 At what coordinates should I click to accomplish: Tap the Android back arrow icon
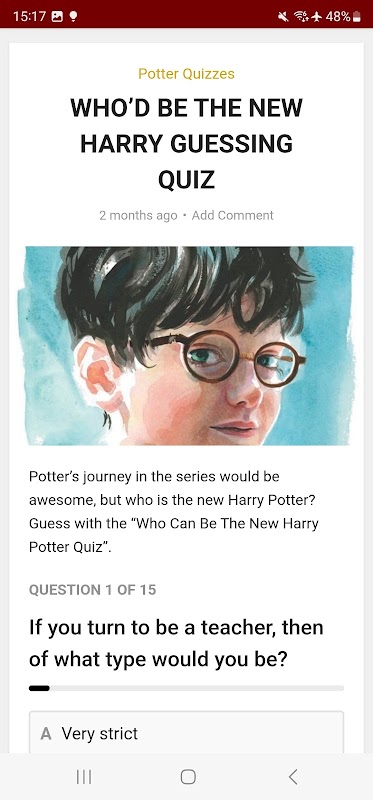click(x=292, y=777)
